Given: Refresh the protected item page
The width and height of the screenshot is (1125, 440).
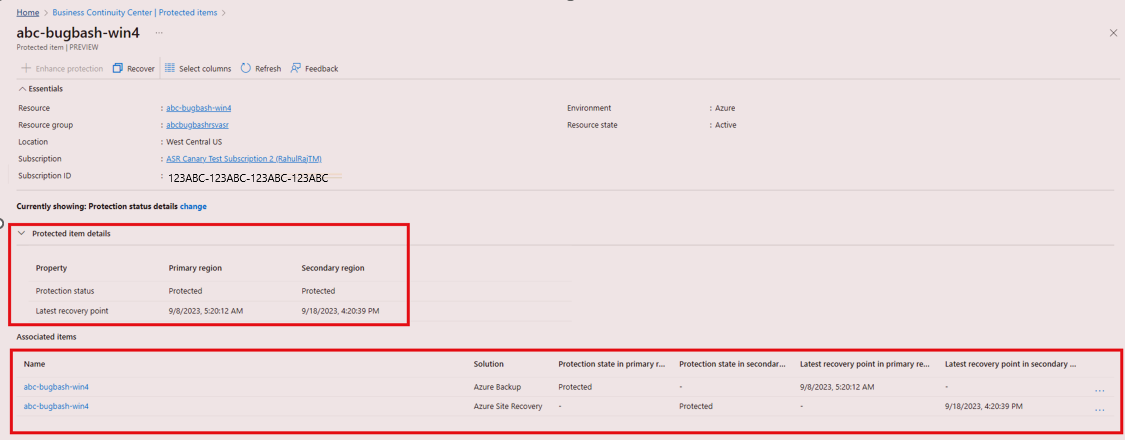Looking at the screenshot, I should tap(260, 68).
